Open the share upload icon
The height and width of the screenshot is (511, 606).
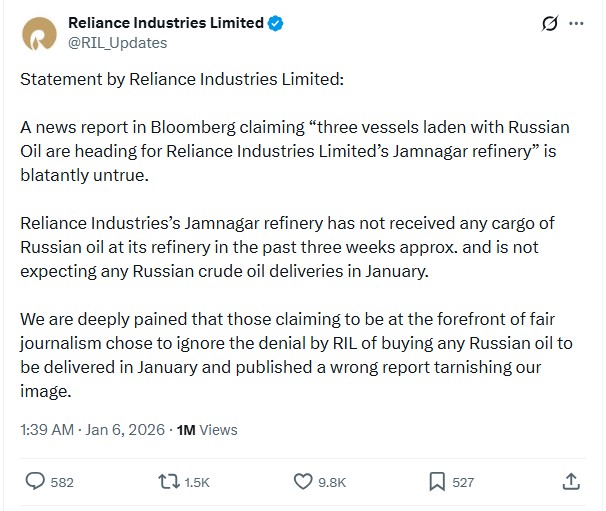(571, 481)
